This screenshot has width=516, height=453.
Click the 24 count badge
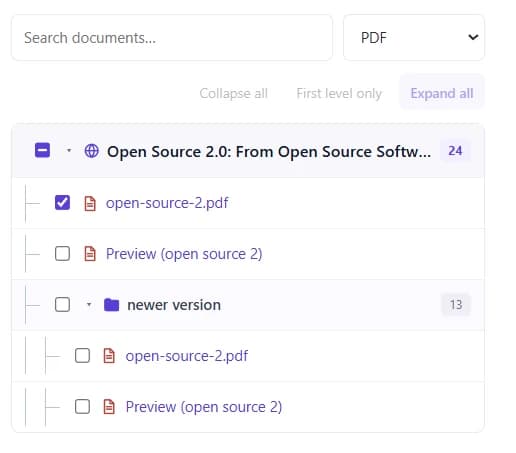pyautogui.click(x=455, y=151)
